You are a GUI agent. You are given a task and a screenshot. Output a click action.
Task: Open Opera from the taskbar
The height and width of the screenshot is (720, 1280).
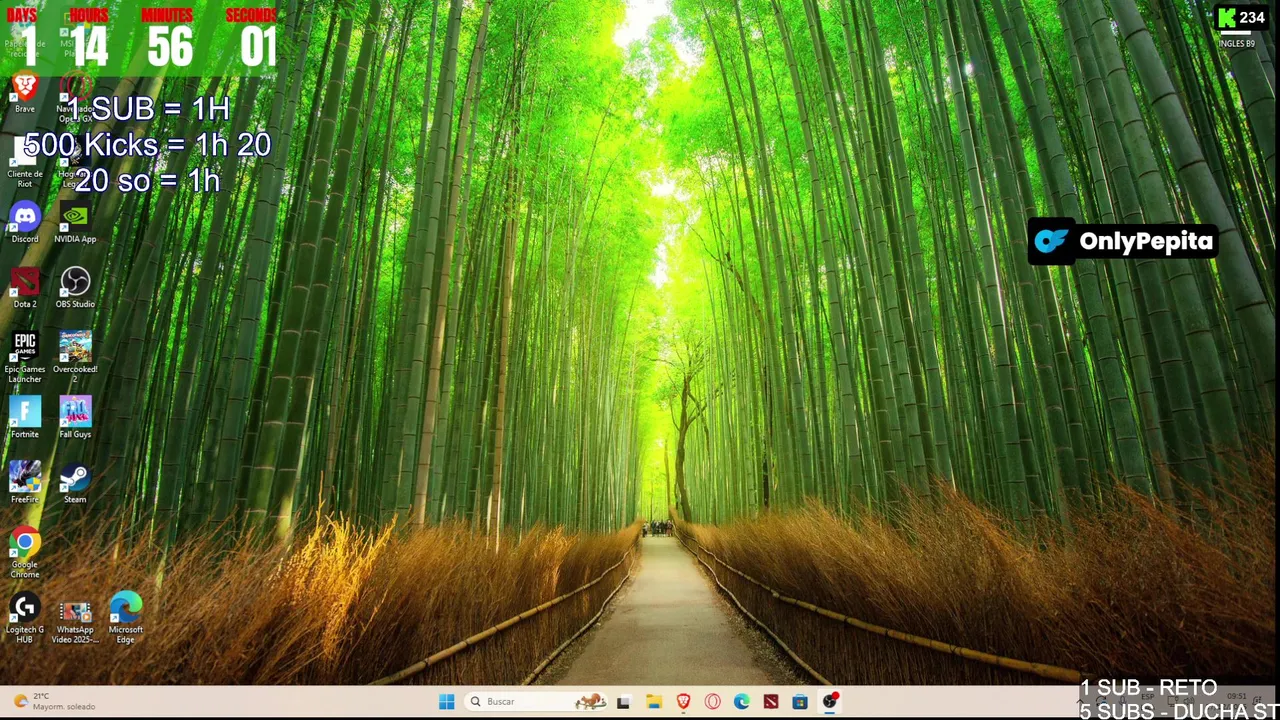(712, 702)
